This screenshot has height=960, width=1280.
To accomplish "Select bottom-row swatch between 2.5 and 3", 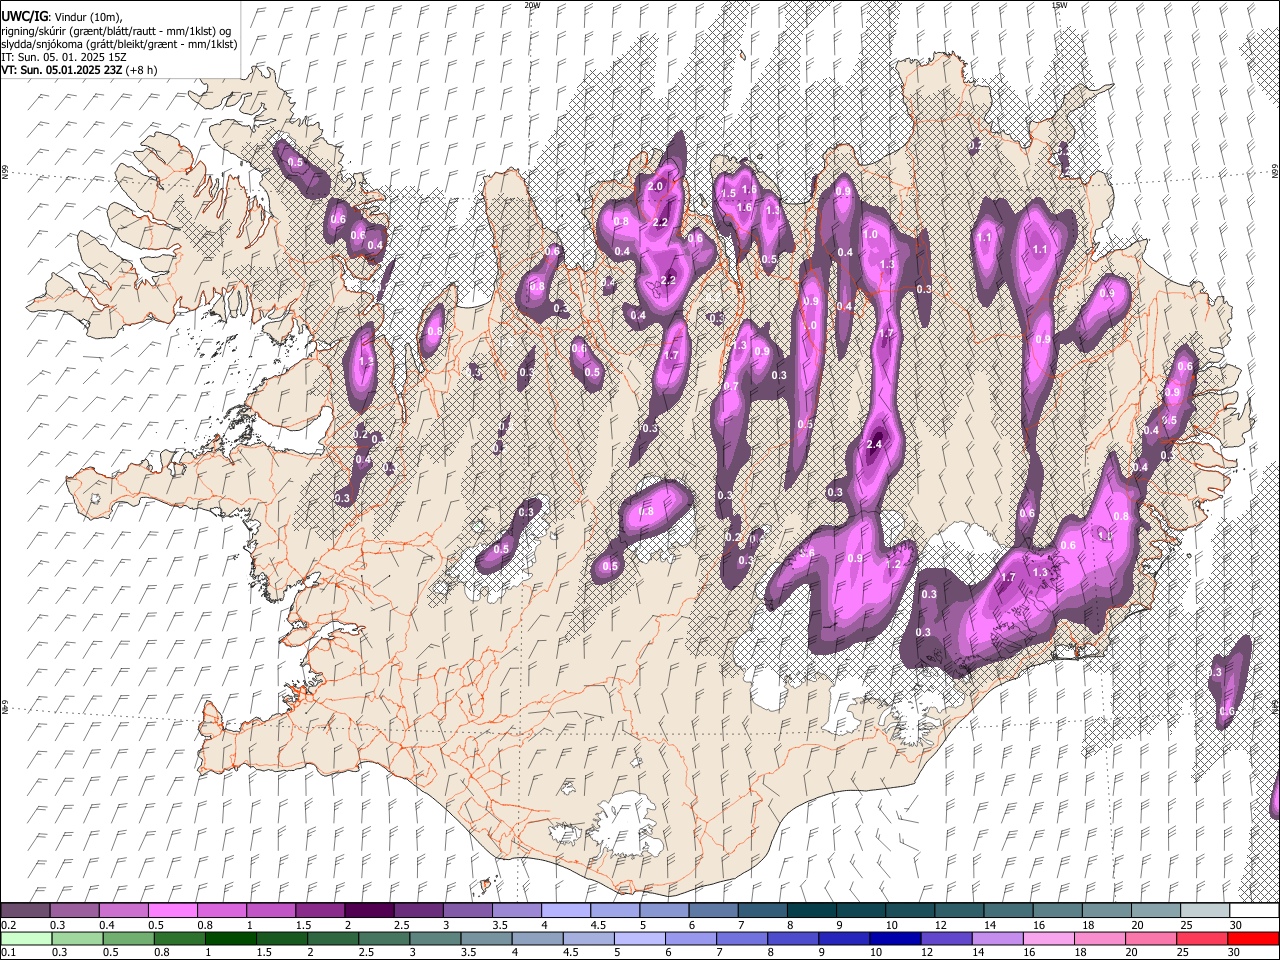I will [383, 938].
